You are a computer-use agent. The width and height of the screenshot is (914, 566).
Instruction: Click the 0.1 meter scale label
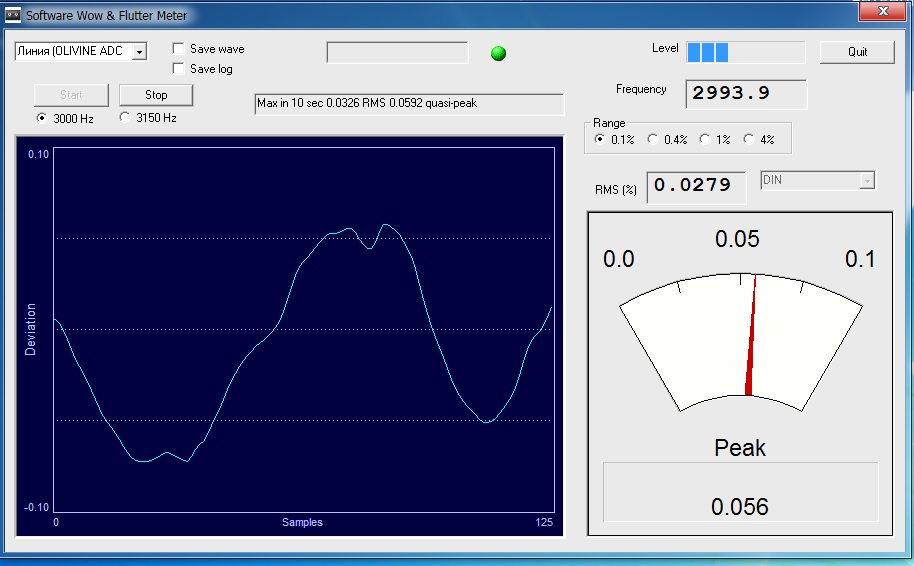(860, 259)
